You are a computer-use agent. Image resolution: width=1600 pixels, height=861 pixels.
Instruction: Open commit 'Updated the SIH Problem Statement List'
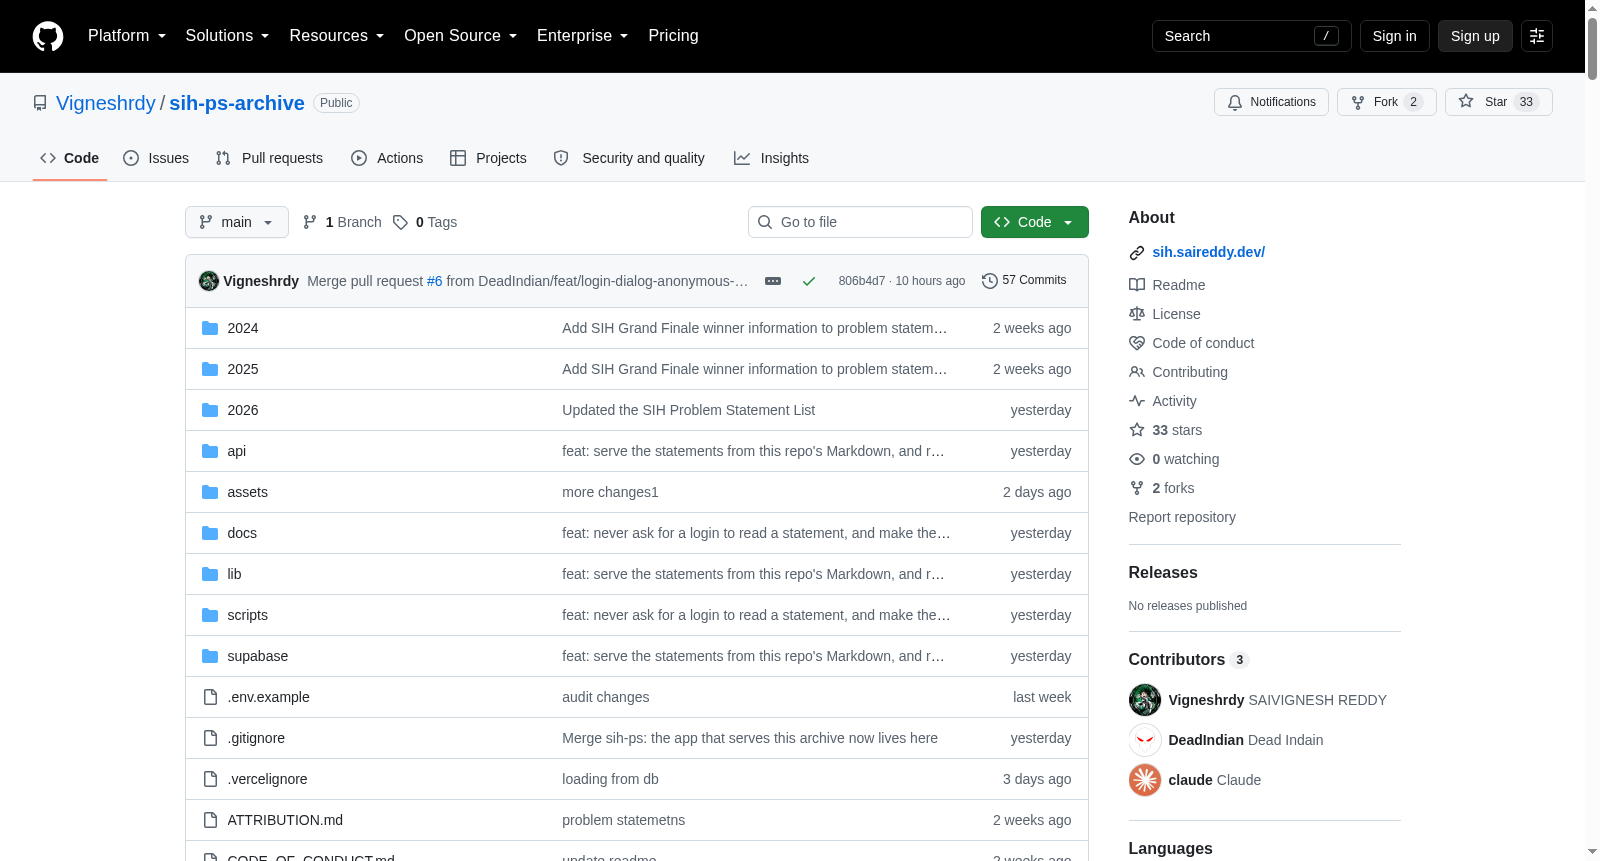[x=688, y=410]
